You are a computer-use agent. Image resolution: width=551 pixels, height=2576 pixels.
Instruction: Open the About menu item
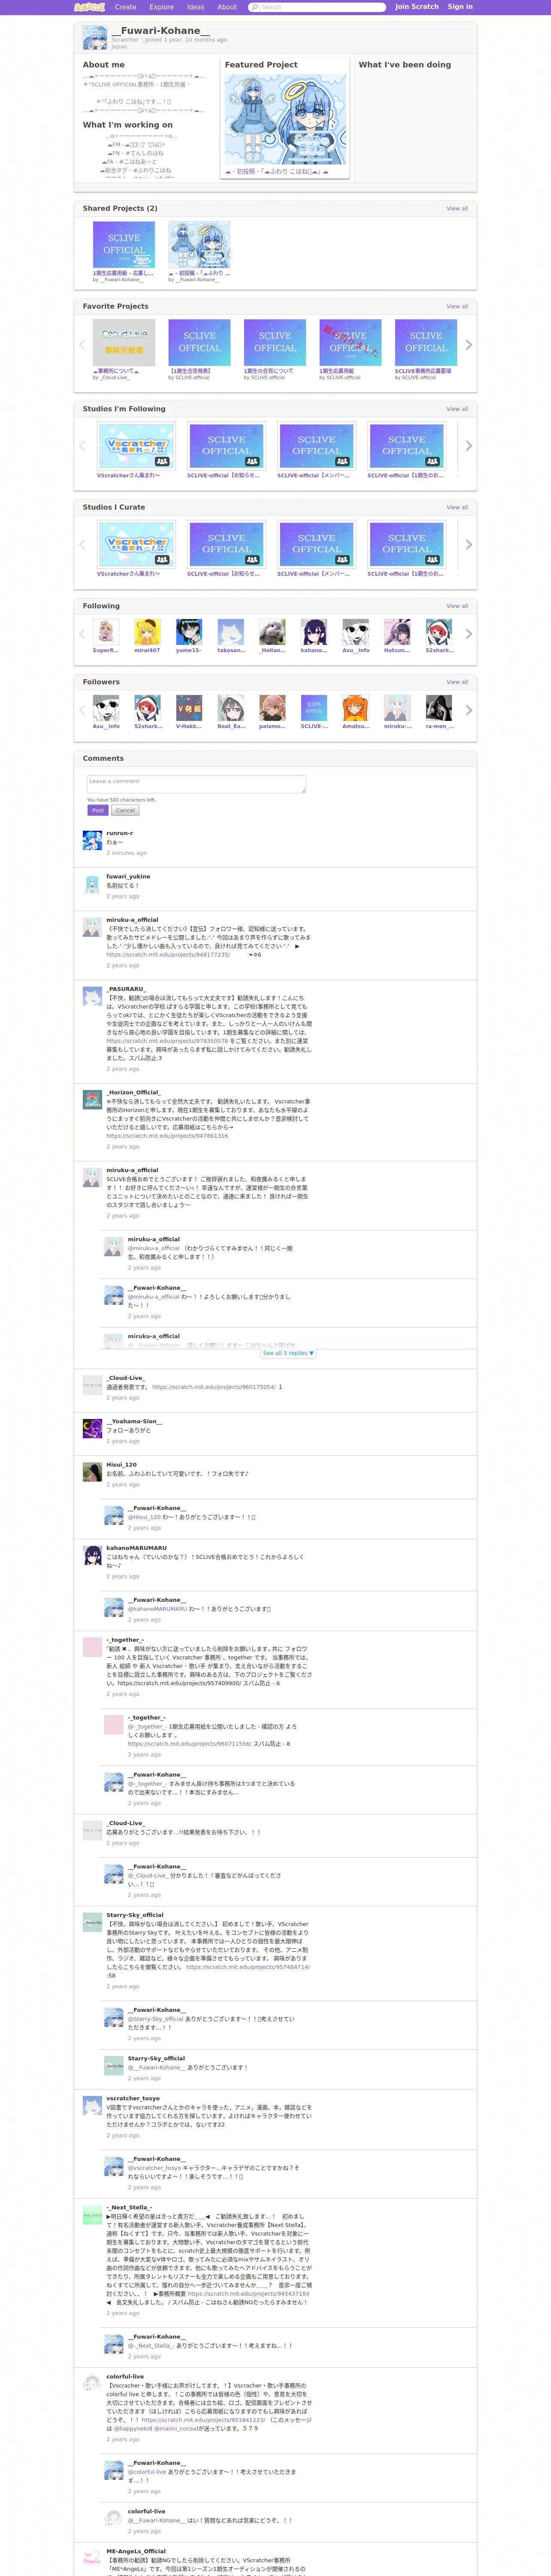pyautogui.click(x=227, y=7)
